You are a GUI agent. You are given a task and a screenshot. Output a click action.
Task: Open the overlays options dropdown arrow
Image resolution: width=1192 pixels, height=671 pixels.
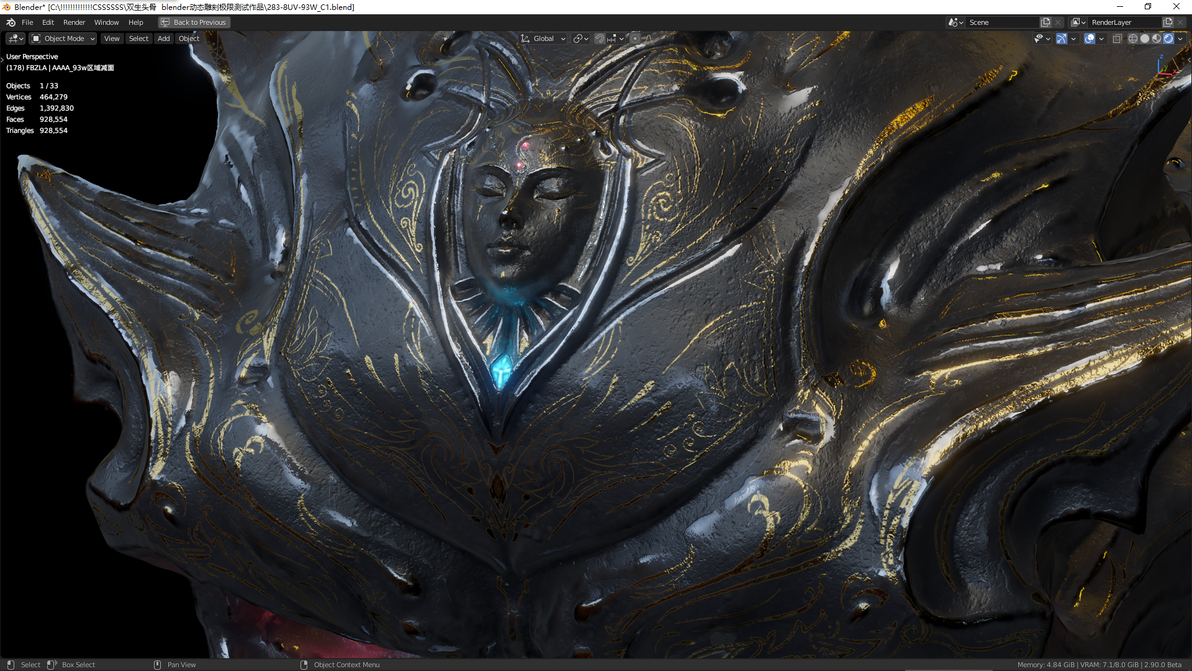click(1102, 38)
